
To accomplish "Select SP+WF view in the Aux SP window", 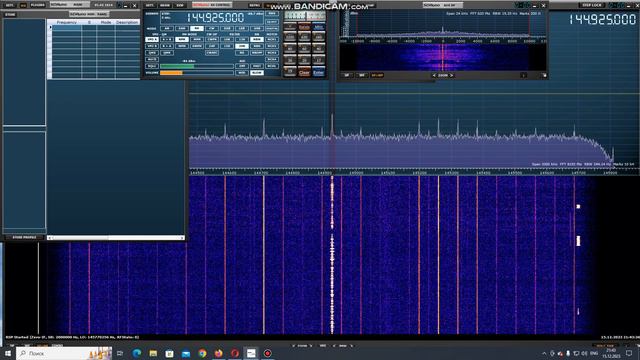I will pos(377,75).
